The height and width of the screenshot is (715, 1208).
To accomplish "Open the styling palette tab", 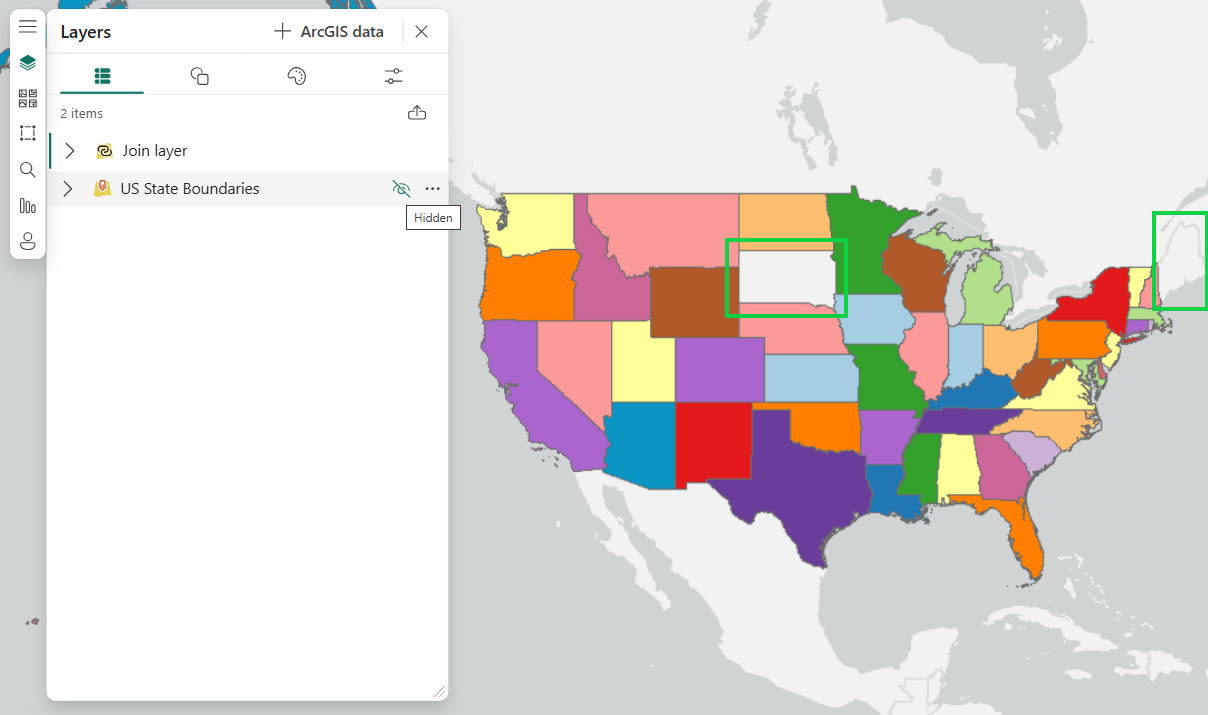I will coord(296,74).
